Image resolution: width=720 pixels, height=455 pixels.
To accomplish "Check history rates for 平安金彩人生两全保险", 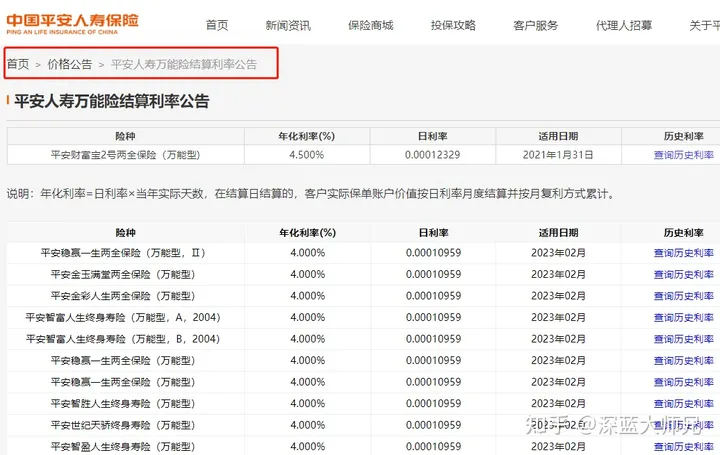I will [x=683, y=296].
